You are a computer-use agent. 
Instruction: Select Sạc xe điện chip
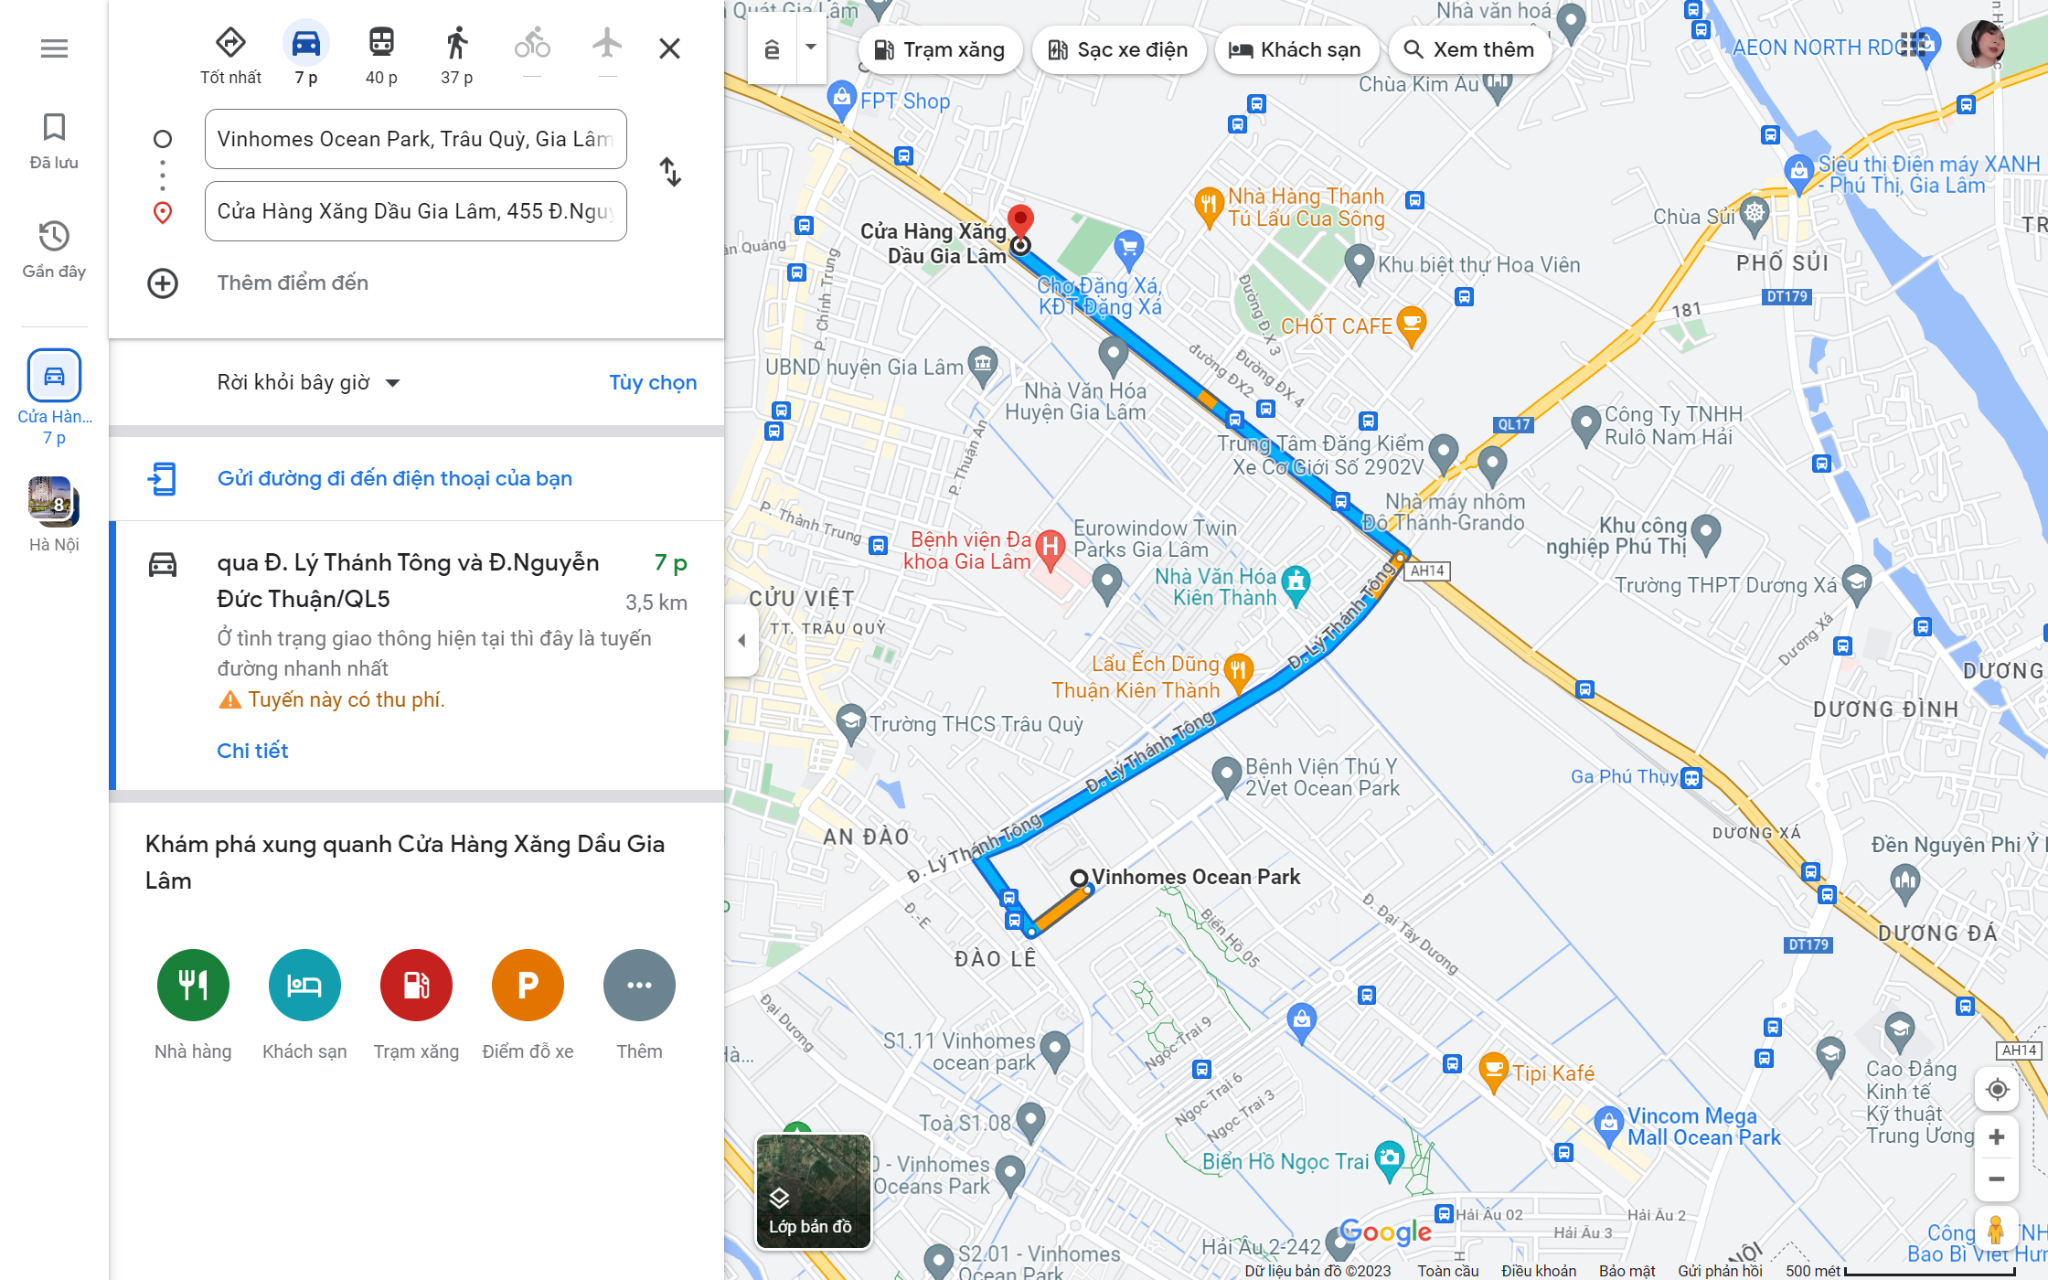1118,50
